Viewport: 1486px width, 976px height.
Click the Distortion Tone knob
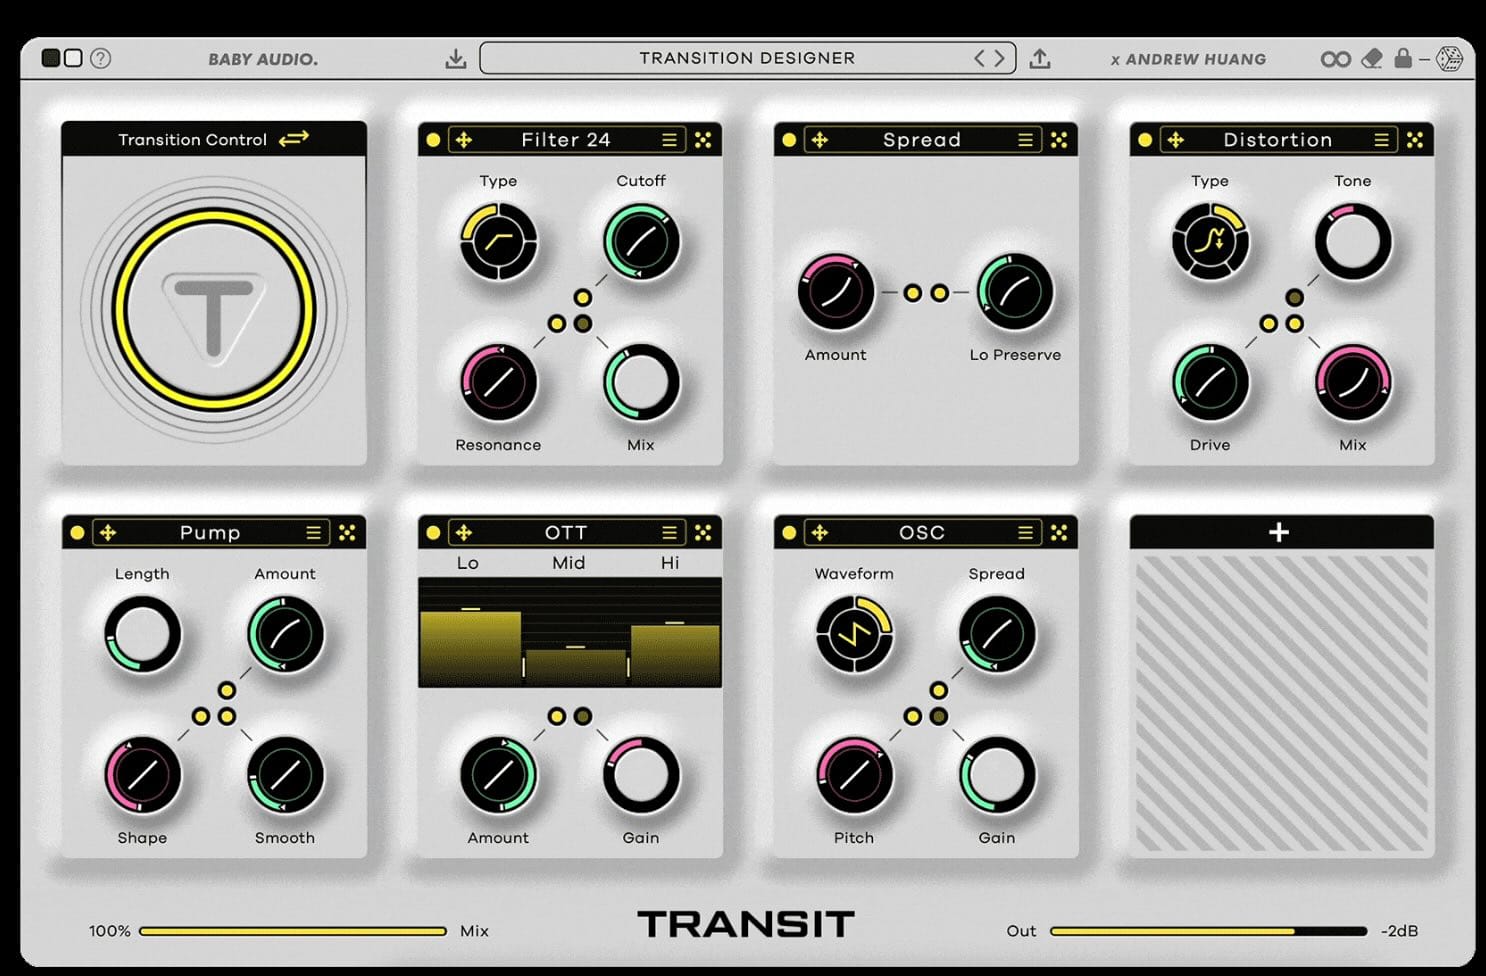point(1353,242)
